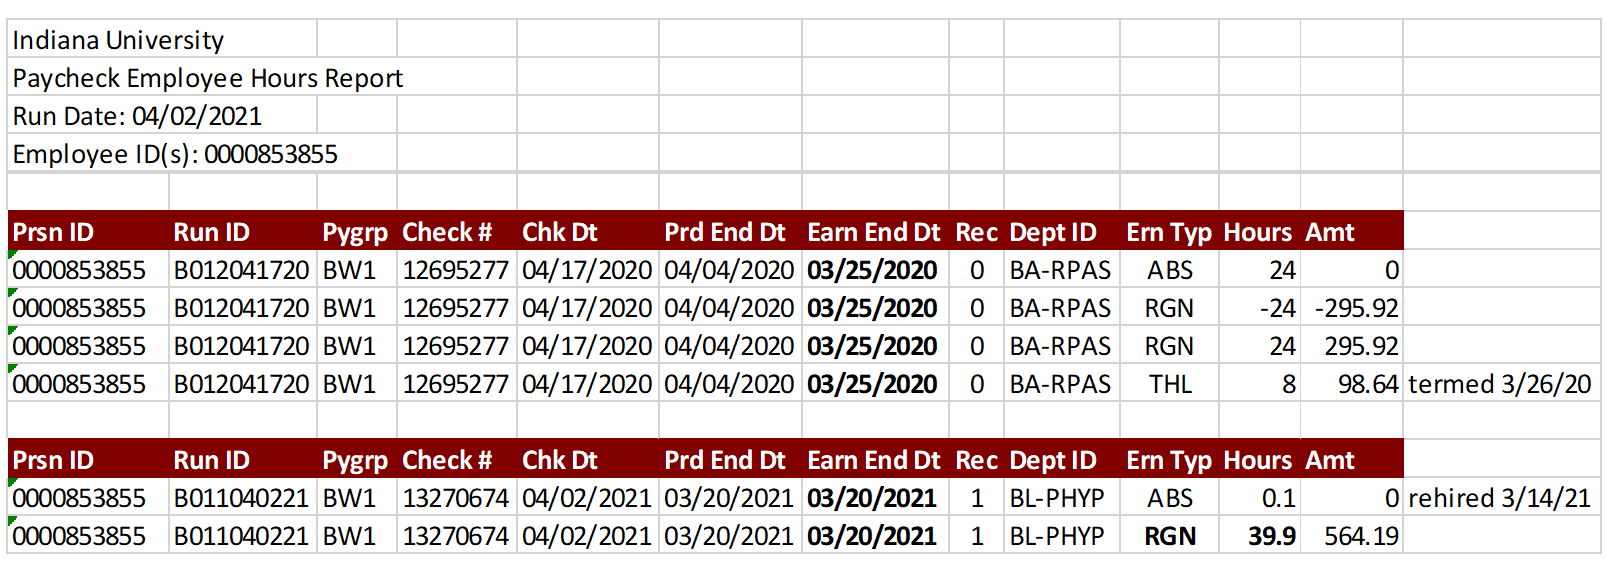Click the 0.1 hours cell
Viewport: 1612px width, 563px height.
[1260, 498]
